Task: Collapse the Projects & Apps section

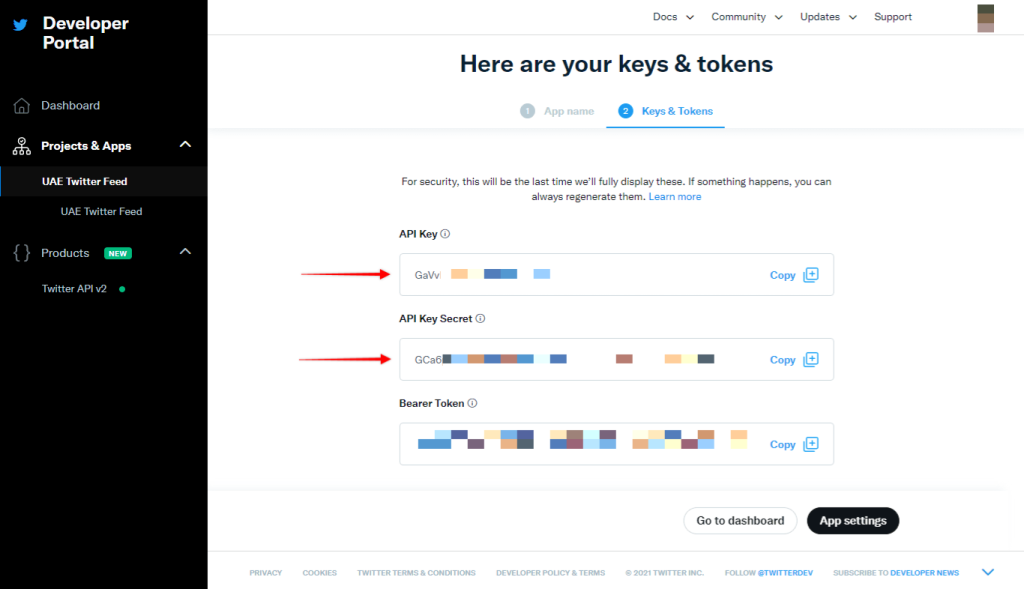Action: click(184, 144)
